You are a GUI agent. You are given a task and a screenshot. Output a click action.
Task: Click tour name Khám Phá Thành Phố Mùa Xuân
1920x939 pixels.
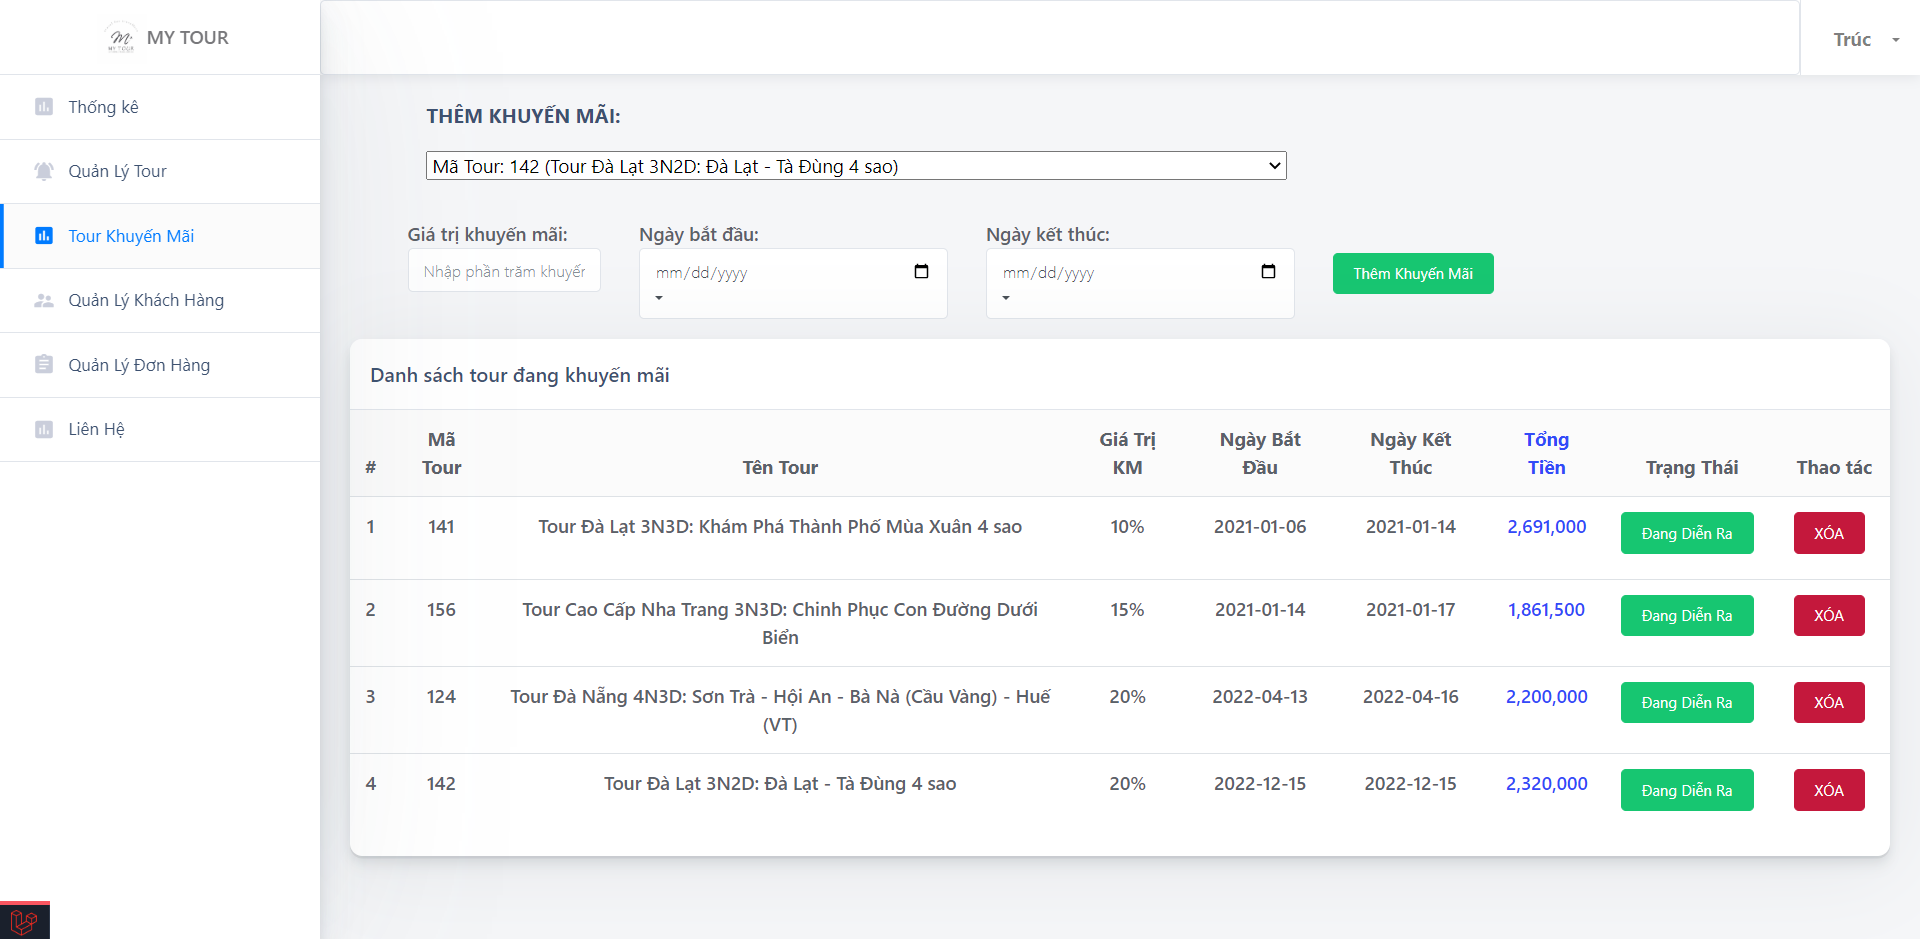pyautogui.click(x=780, y=526)
